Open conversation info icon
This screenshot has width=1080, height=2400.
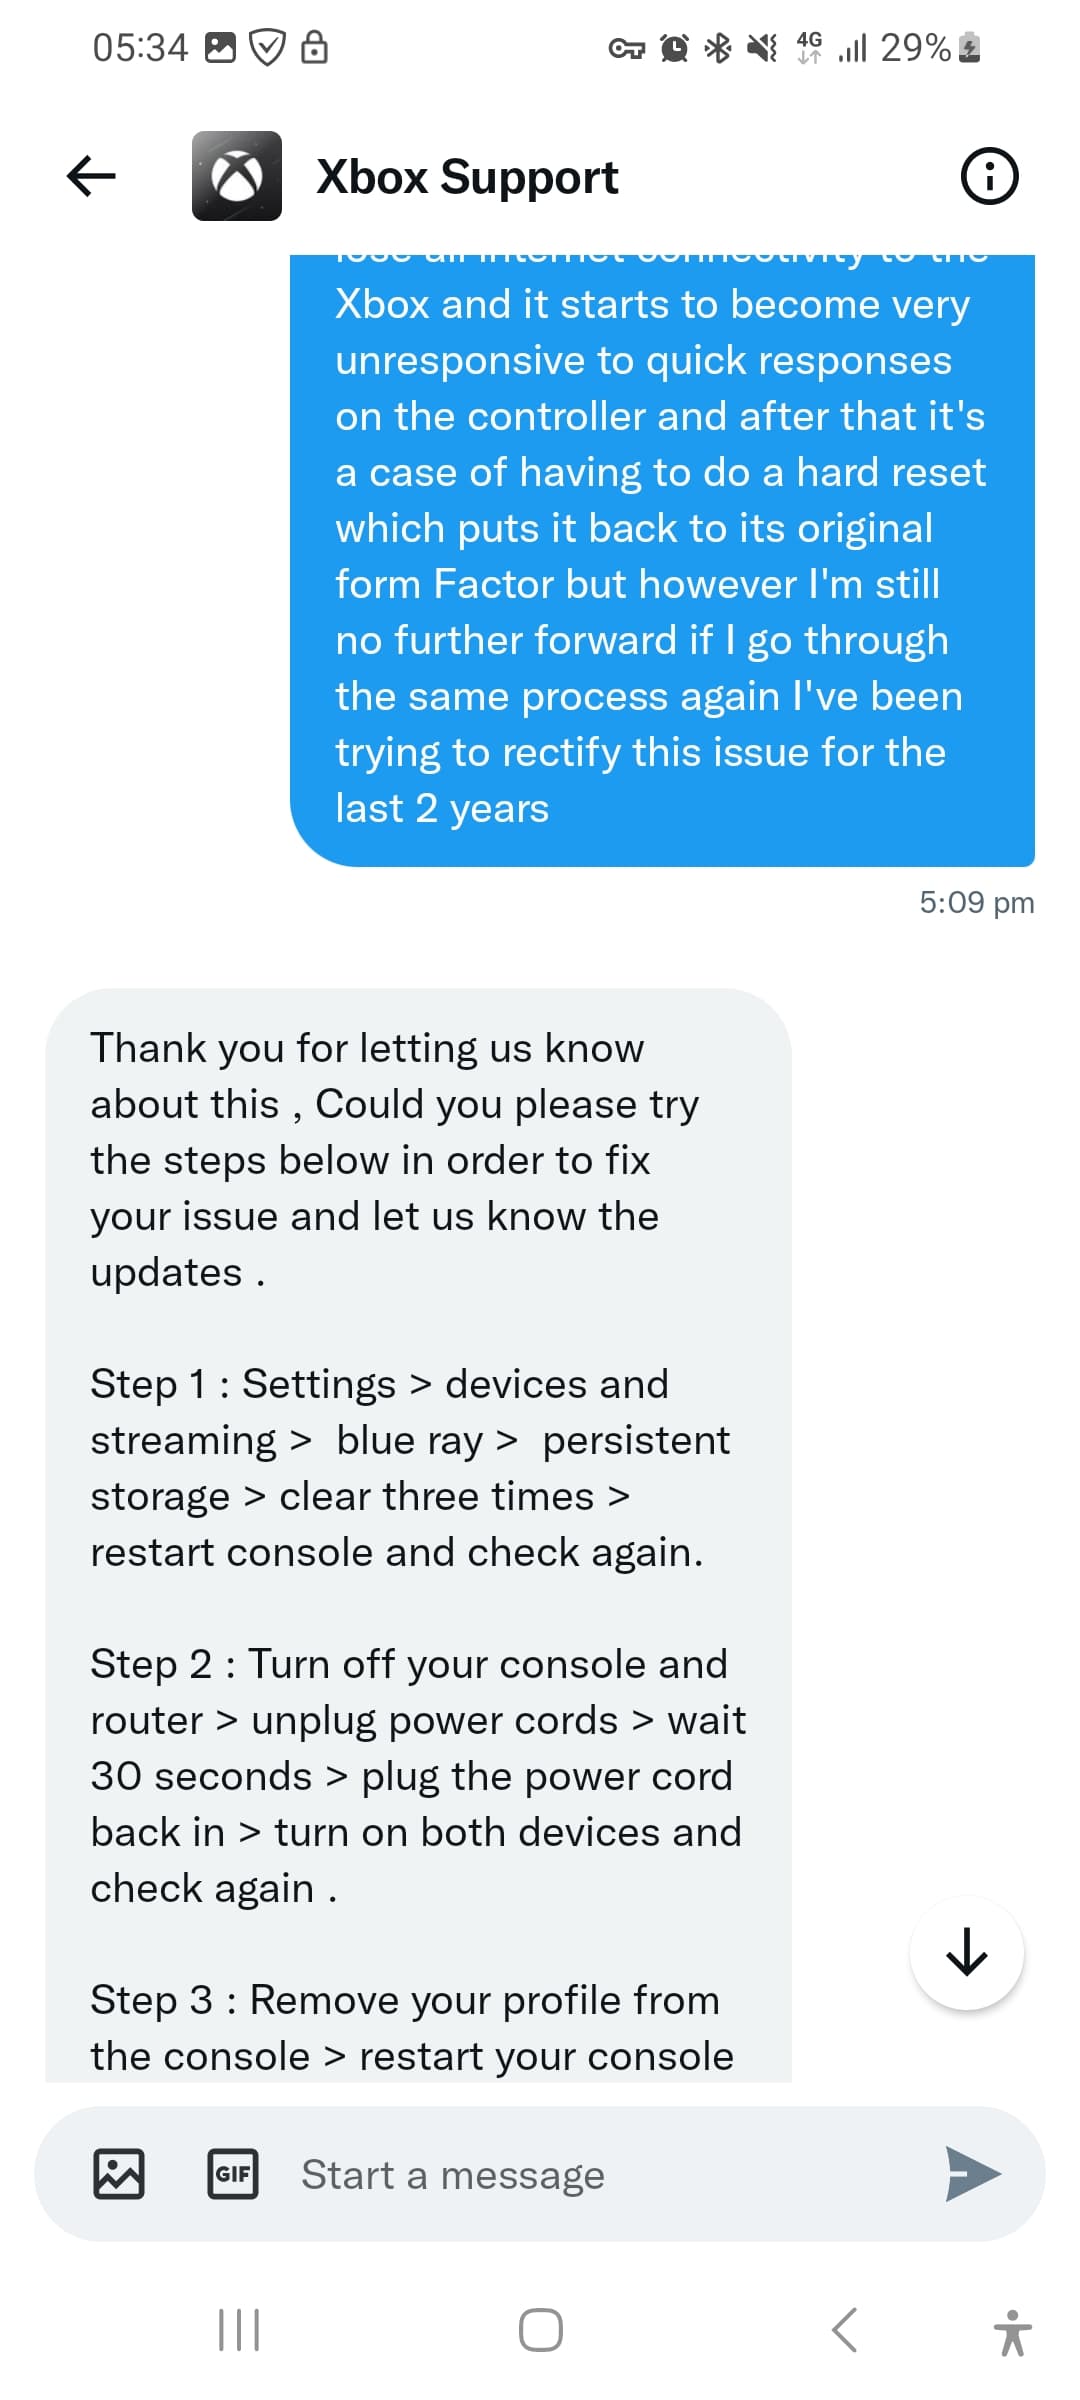[x=989, y=176]
